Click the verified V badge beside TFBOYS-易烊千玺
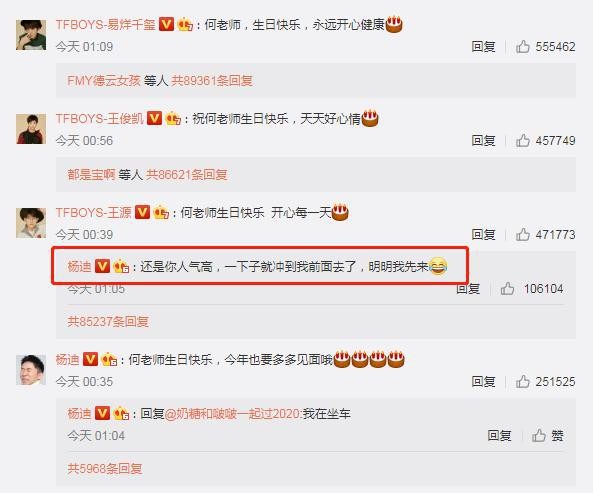Image resolution: width=593 pixels, height=493 pixels. (166, 24)
